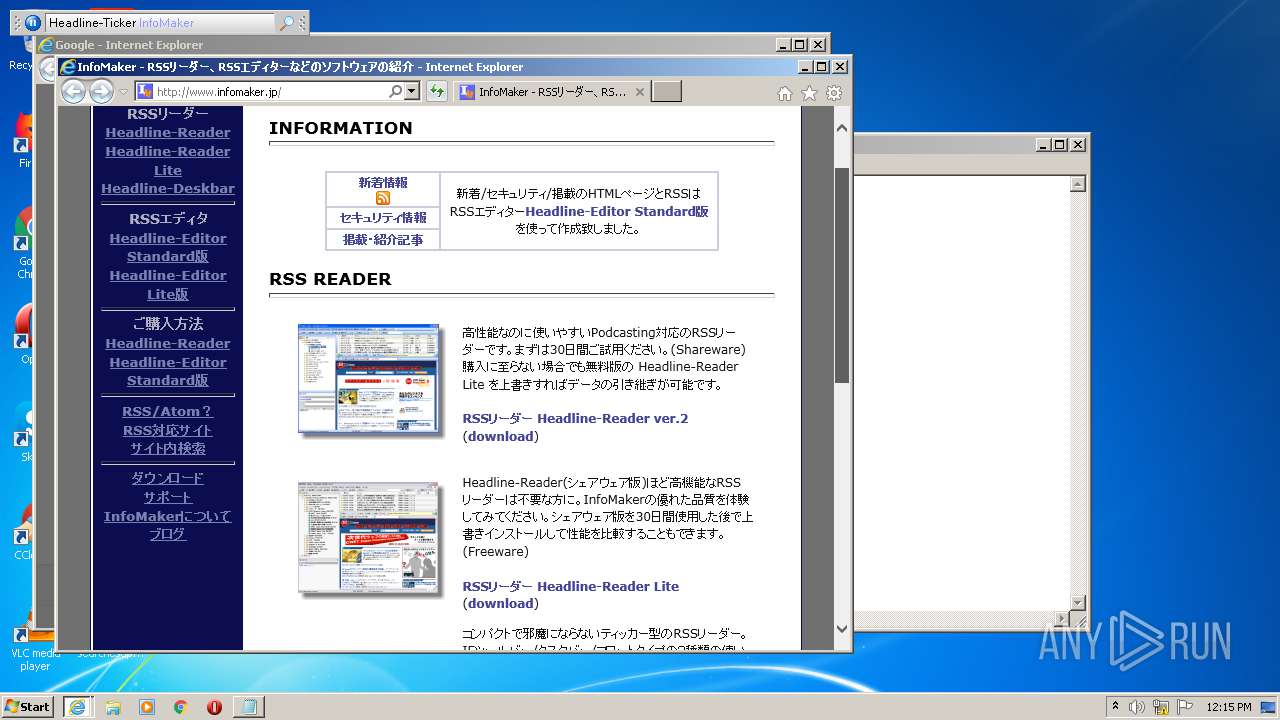
Task: Follow Headline-Editor Standard版 link in information box
Action: coord(617,211)
